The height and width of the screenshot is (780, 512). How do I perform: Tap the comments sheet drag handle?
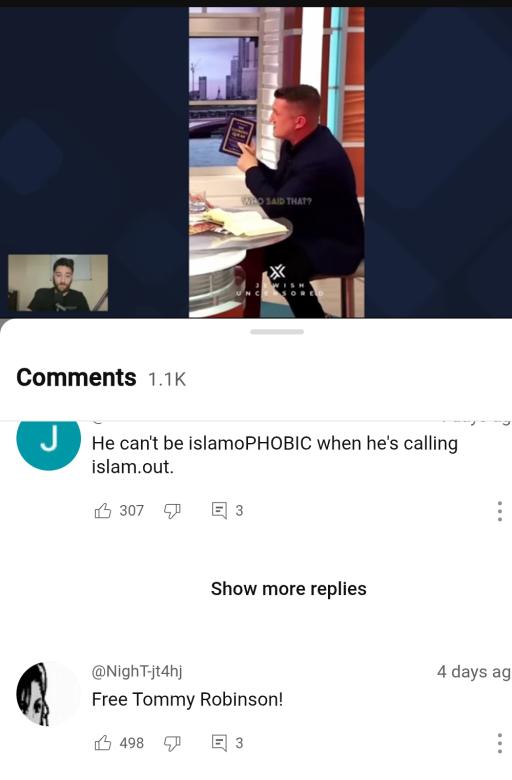pos(277,332)
